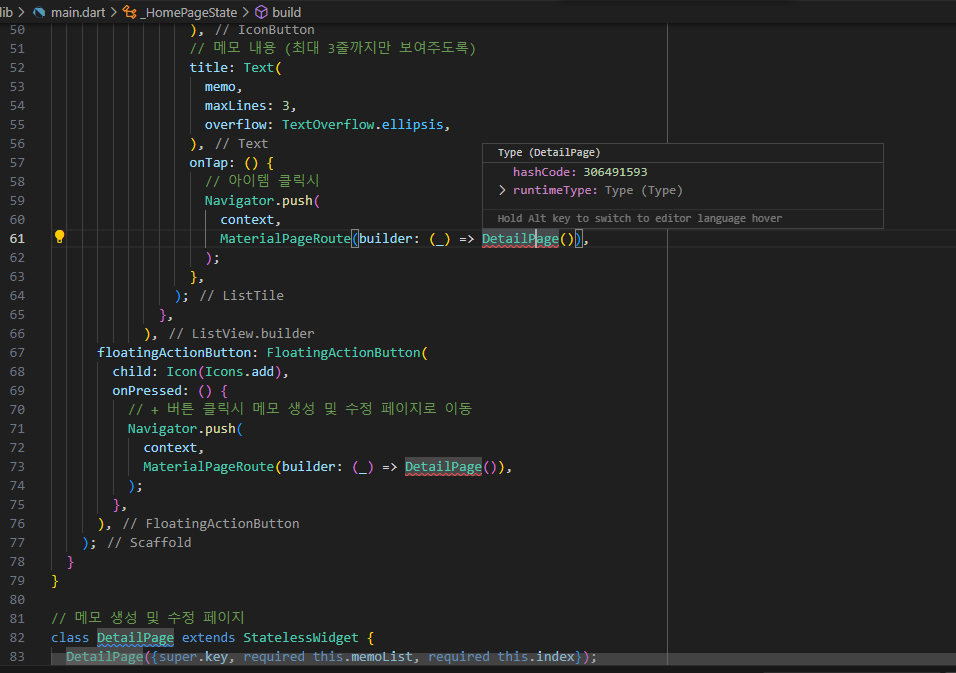
Task: Click hashCode value 306491593 in hover
Action: coord(615,172)
